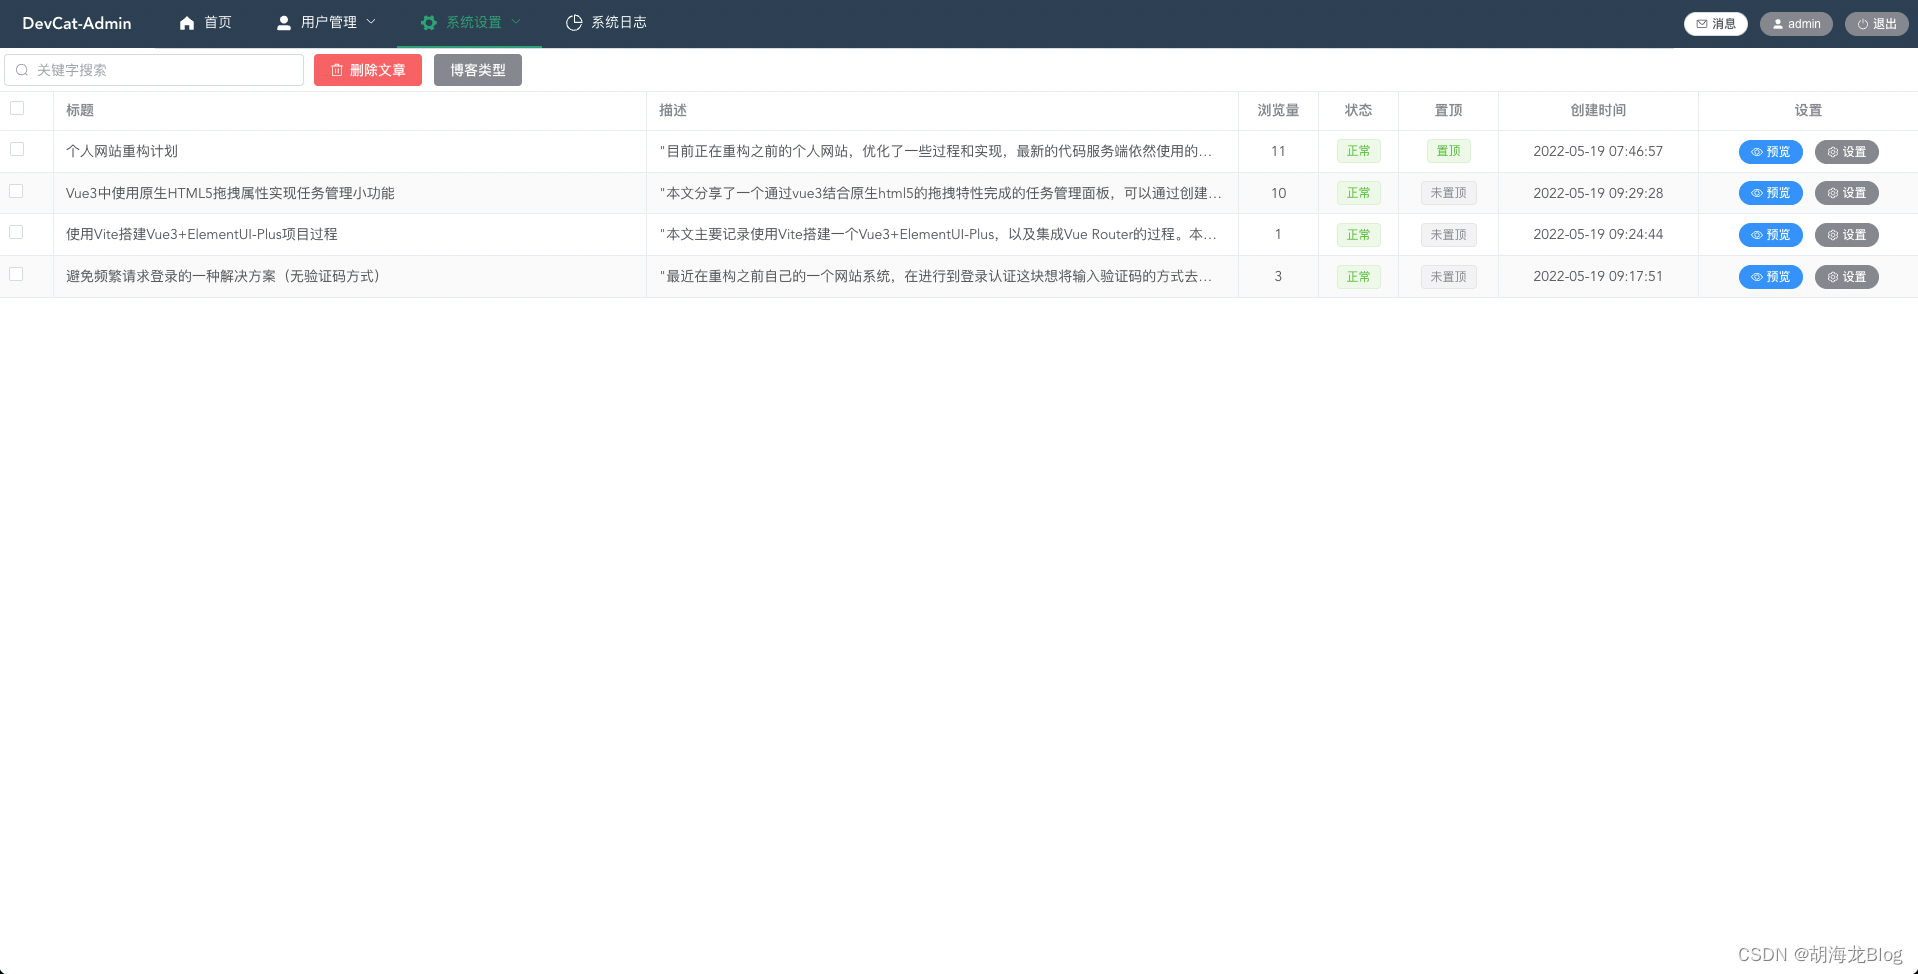Click the 描述 column header
Image resolution: width=1918 pixels, height=974 pixels.
[673, 110]
